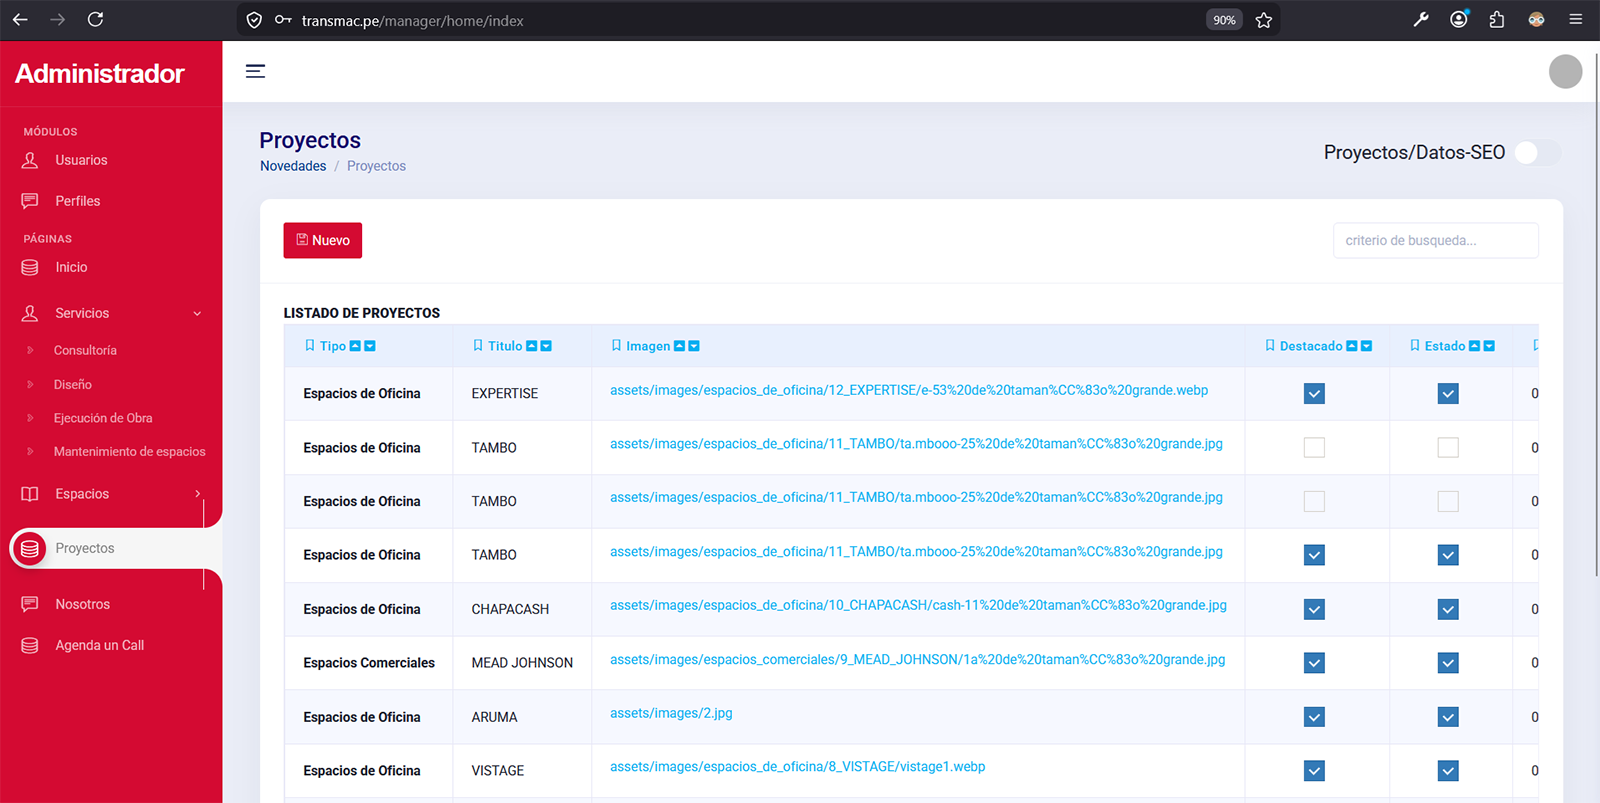The image size is (1600, 803).
Task: Toggle the sidebar with the hamburger icon
Action: pyautogui.click(x=255, y=71)
